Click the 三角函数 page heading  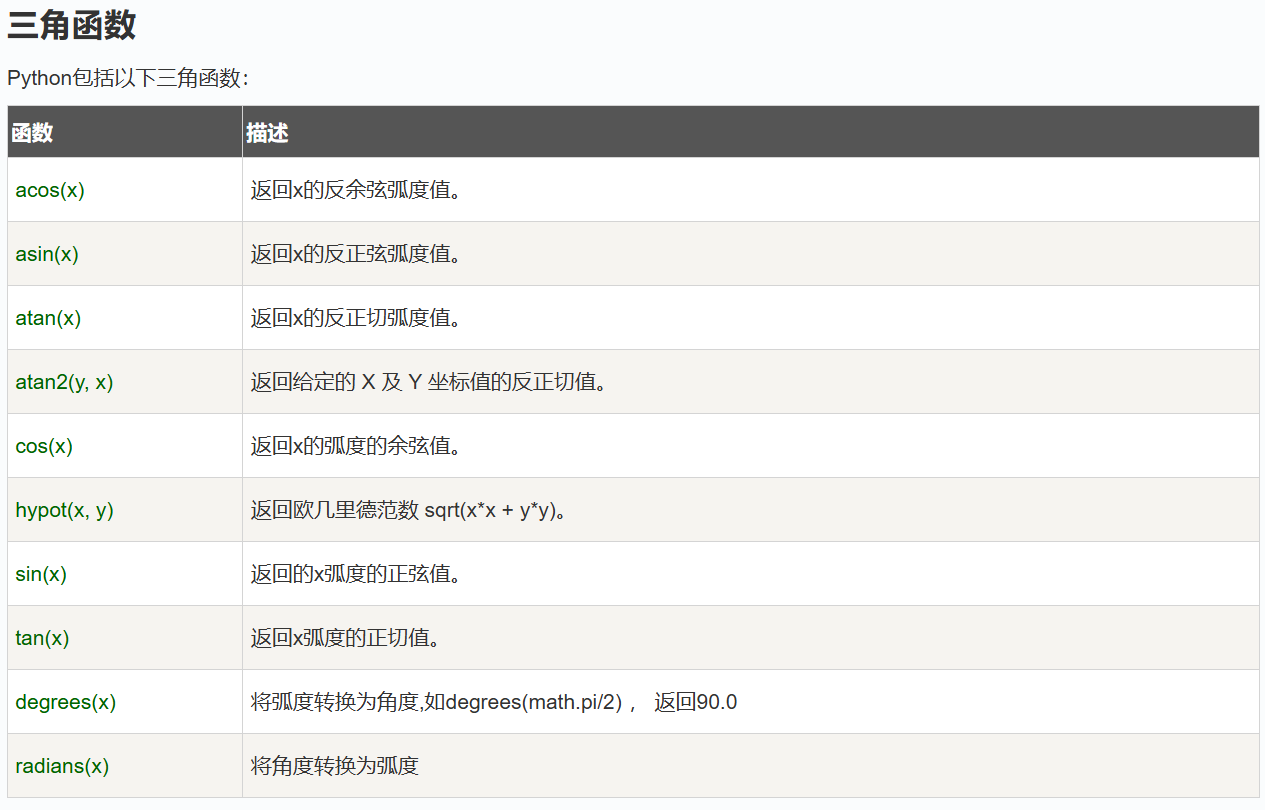(x=71, y=26)
